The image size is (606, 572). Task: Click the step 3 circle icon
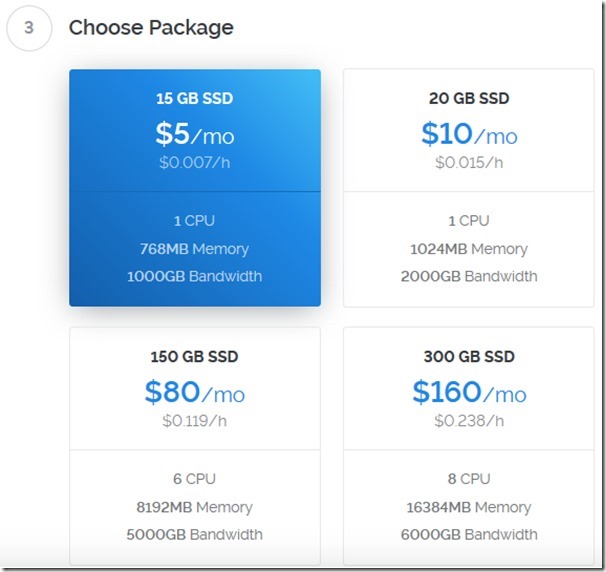28,28
